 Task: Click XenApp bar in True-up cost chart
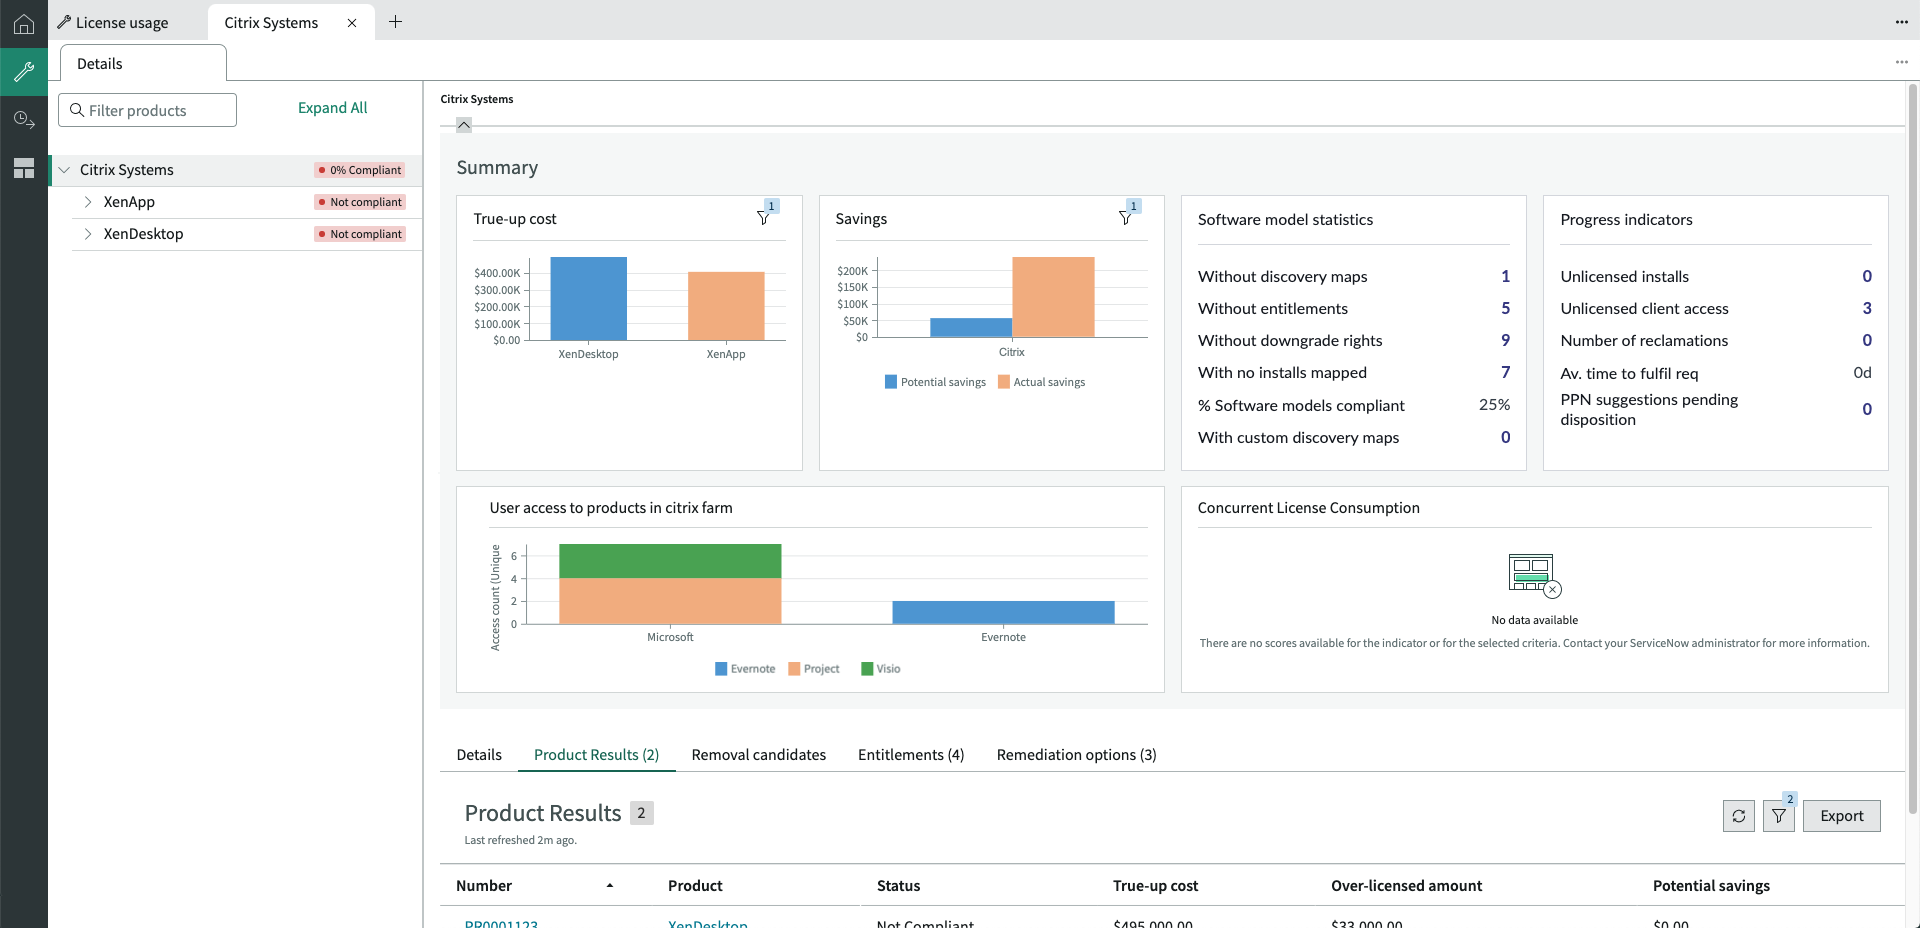click(x=726, y=306)
